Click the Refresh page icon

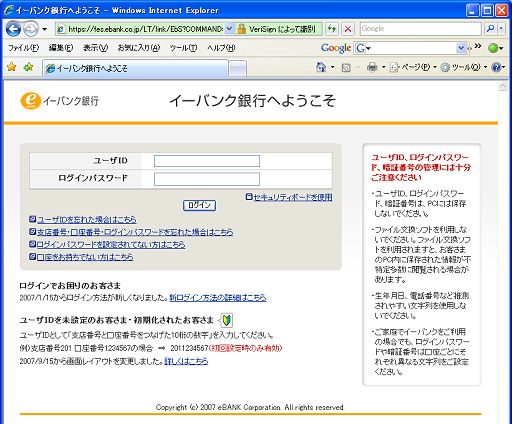(x=332, y=29)
